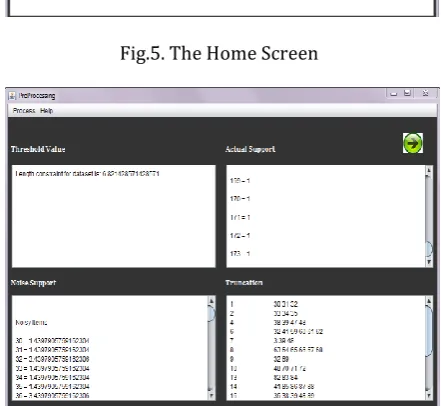Viewport: 441px width, 406px height.
Task: Close the PreProcessing window
Action: [425, 93]
